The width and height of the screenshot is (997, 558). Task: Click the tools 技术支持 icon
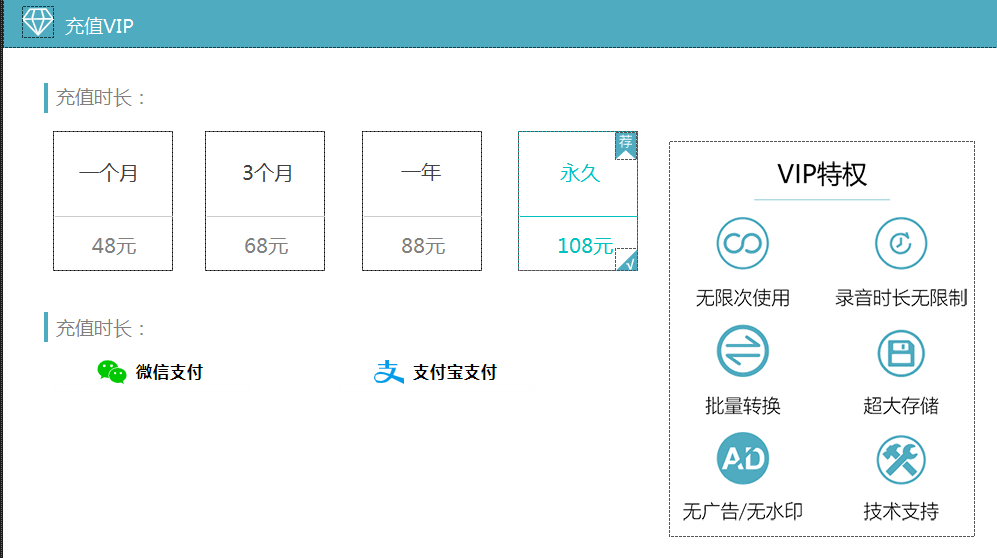901,460
